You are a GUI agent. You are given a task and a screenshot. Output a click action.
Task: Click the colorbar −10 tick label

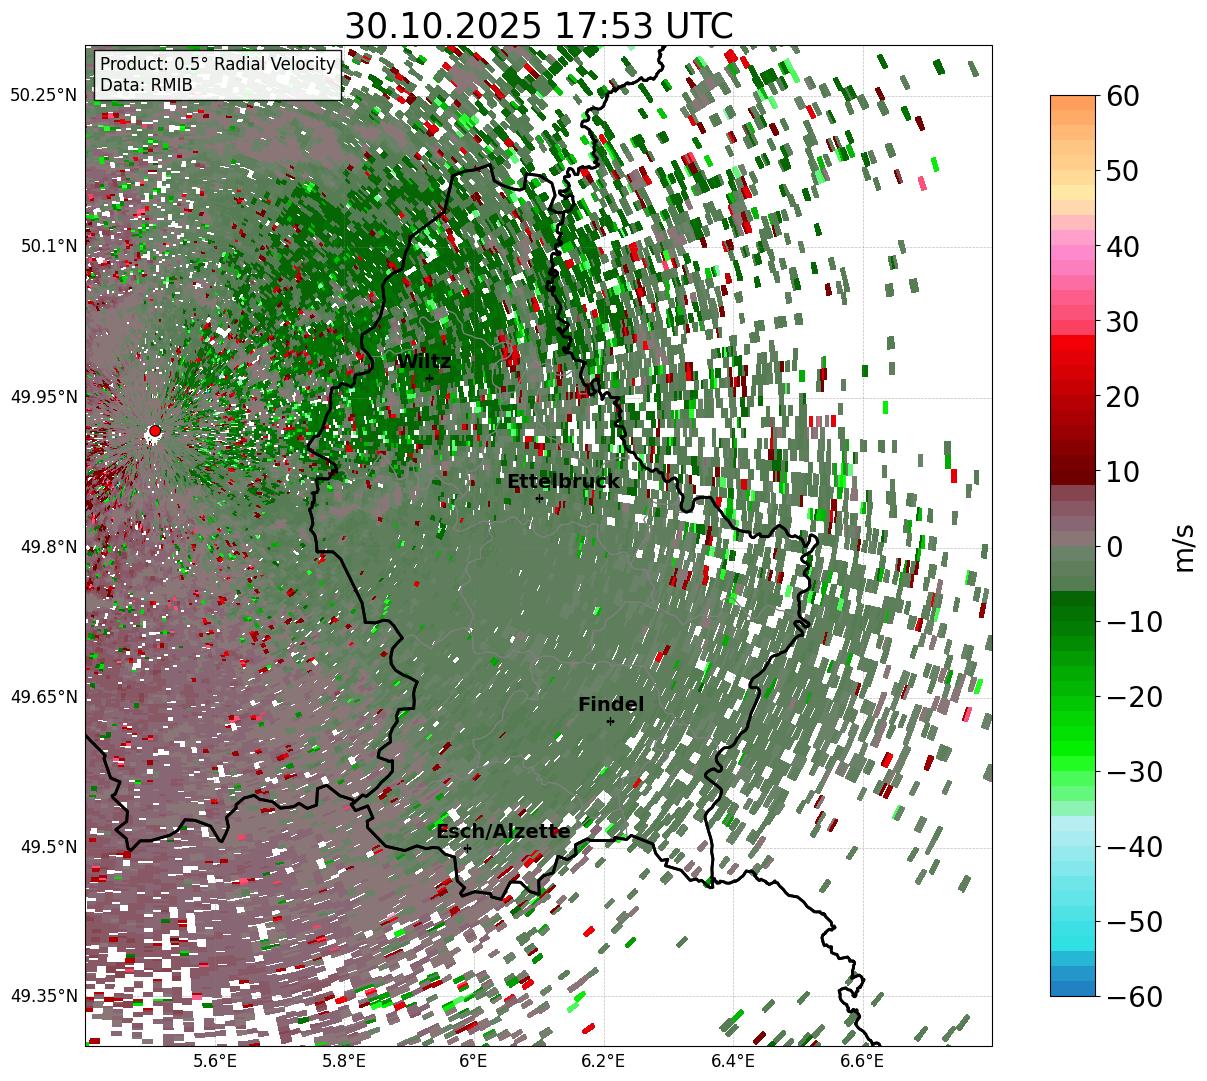[x=1134, y=621]
